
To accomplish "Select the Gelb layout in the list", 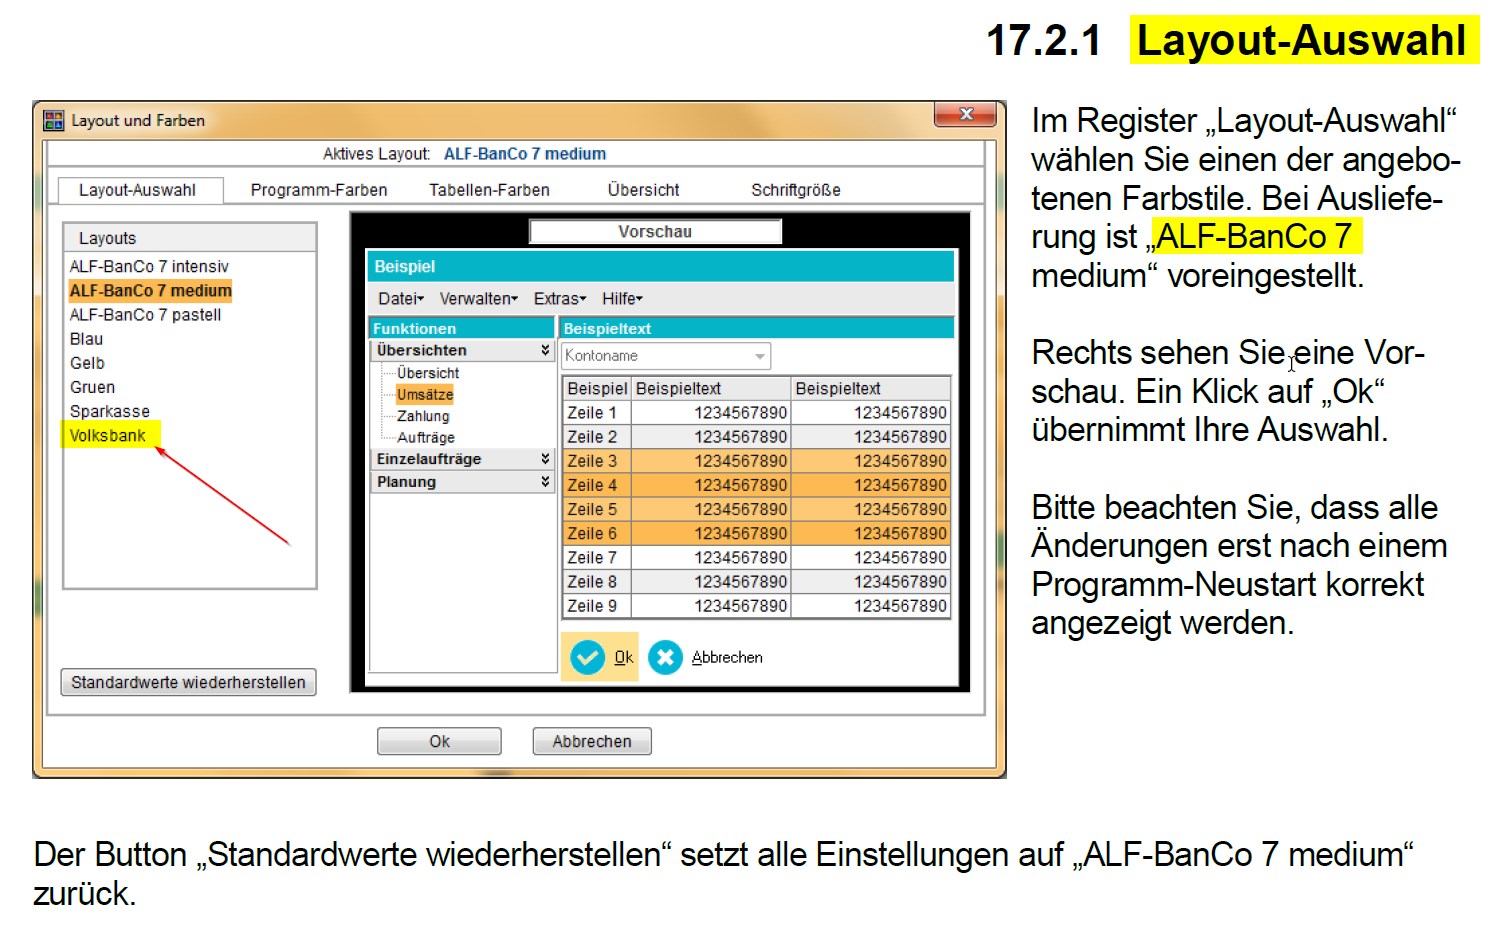I will [x=87, y=363].
